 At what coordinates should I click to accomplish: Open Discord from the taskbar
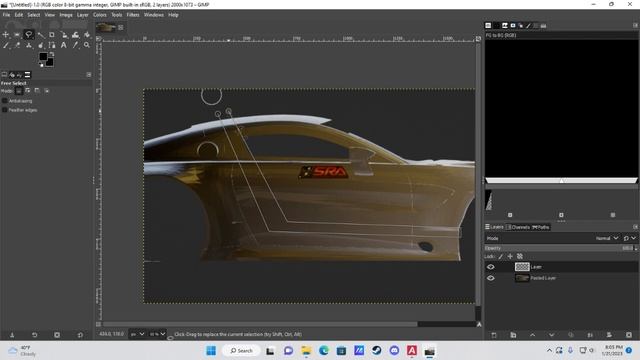pyautogui.click(x=394, y=351)
